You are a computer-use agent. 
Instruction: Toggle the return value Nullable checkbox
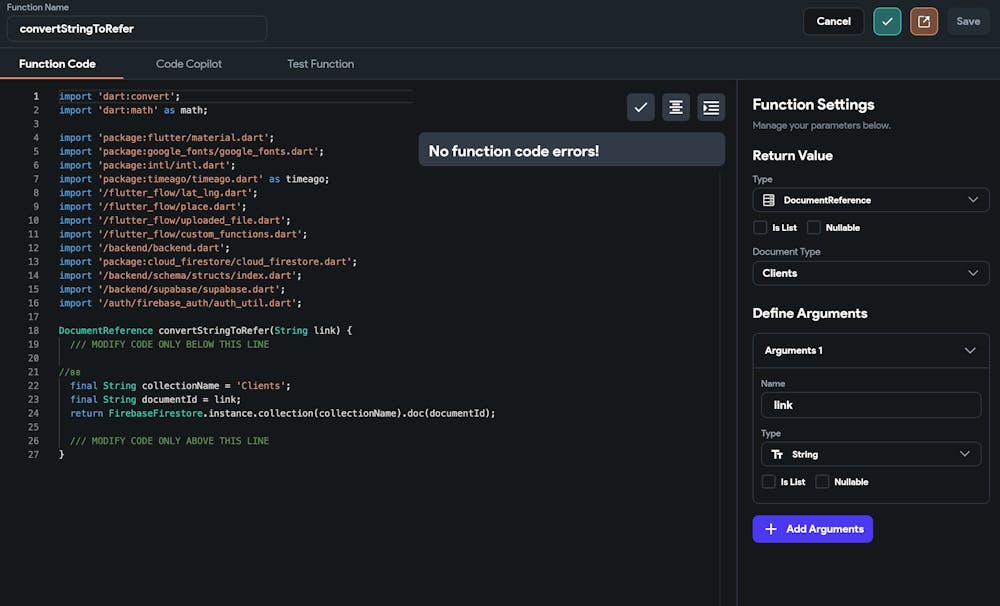coord(814,227)
